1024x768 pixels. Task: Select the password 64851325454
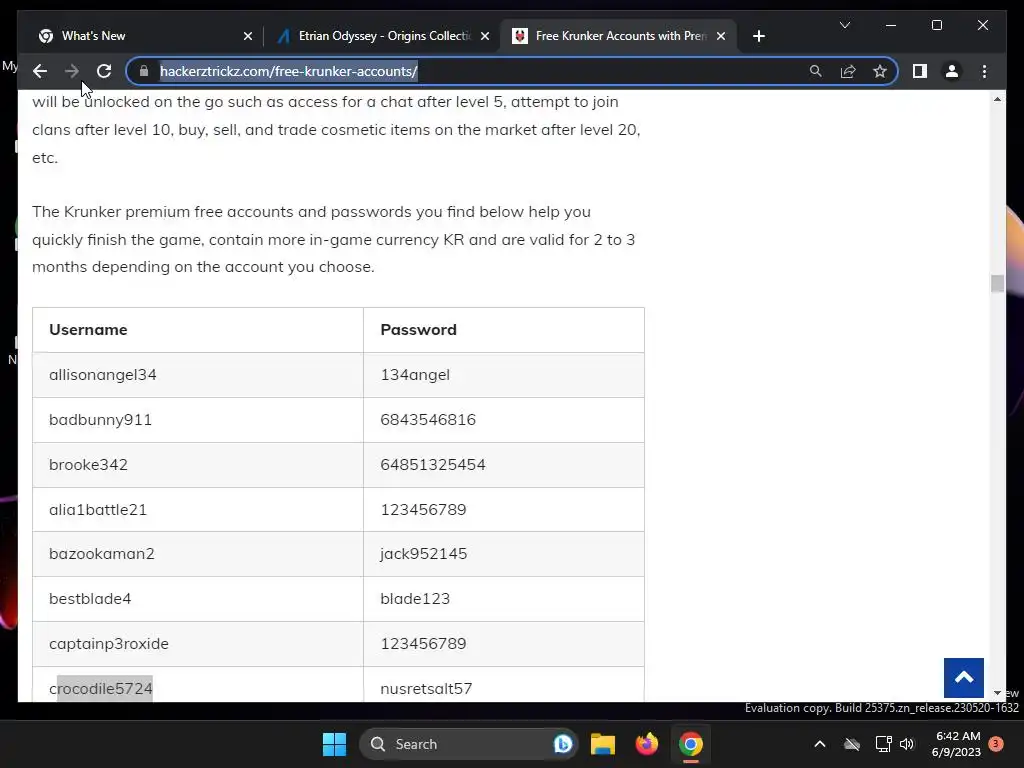(433, 465)
